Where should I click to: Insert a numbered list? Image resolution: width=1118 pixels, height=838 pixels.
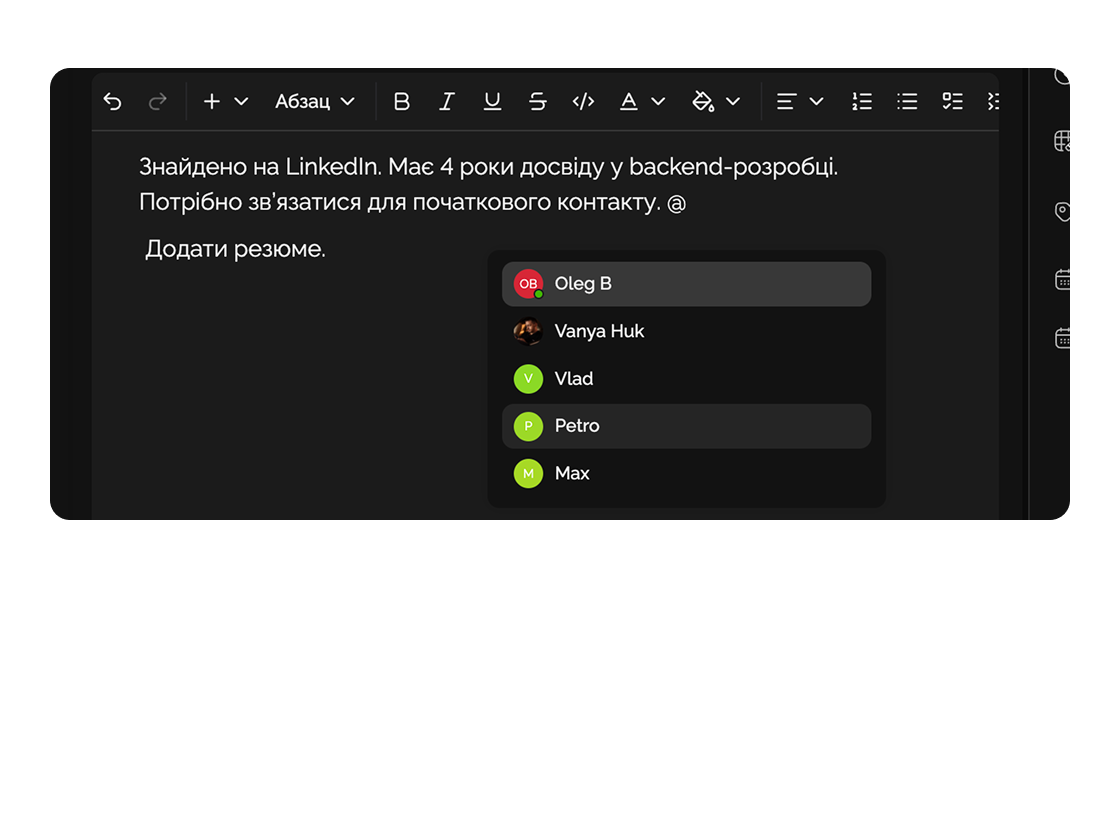pos(862,101)
